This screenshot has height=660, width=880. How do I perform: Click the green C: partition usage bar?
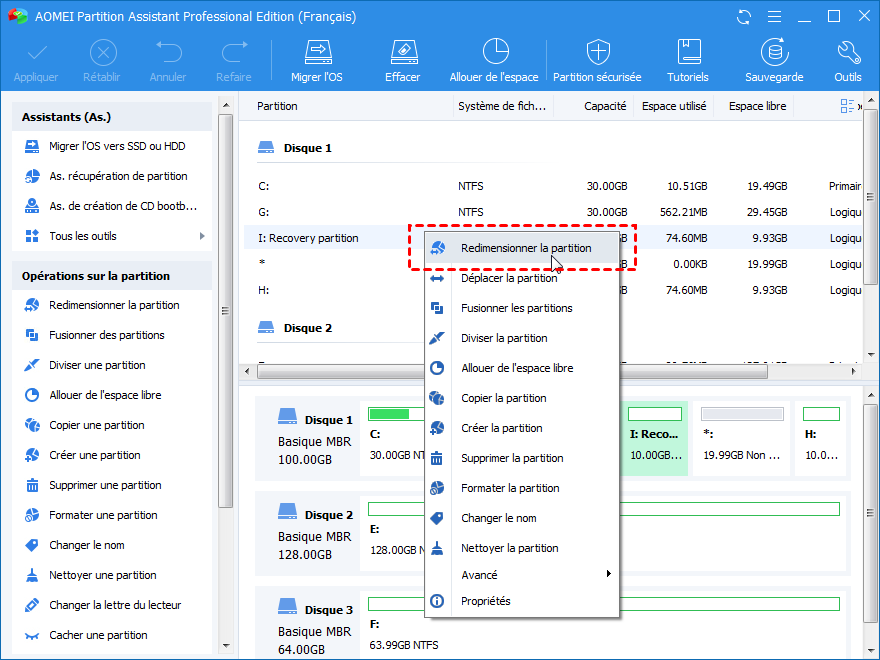(x=390, y=414)
